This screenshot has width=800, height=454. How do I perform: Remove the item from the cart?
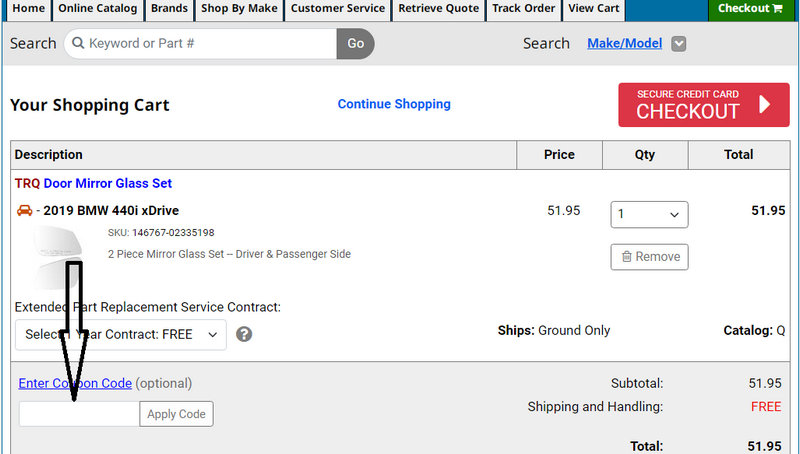point(649,257)
